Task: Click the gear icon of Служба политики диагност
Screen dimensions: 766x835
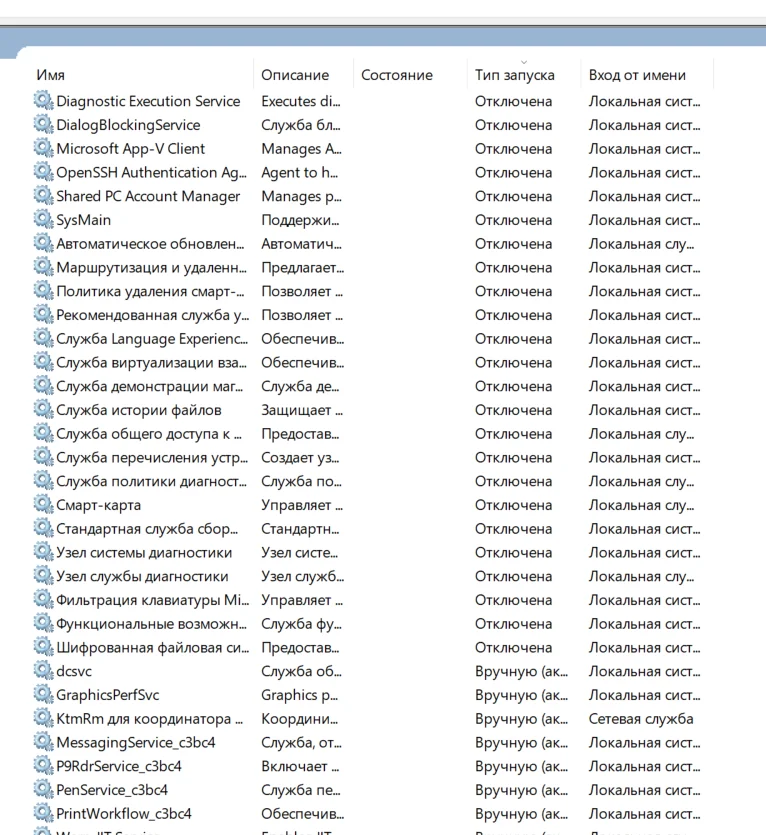Action: tap(43, 481)
